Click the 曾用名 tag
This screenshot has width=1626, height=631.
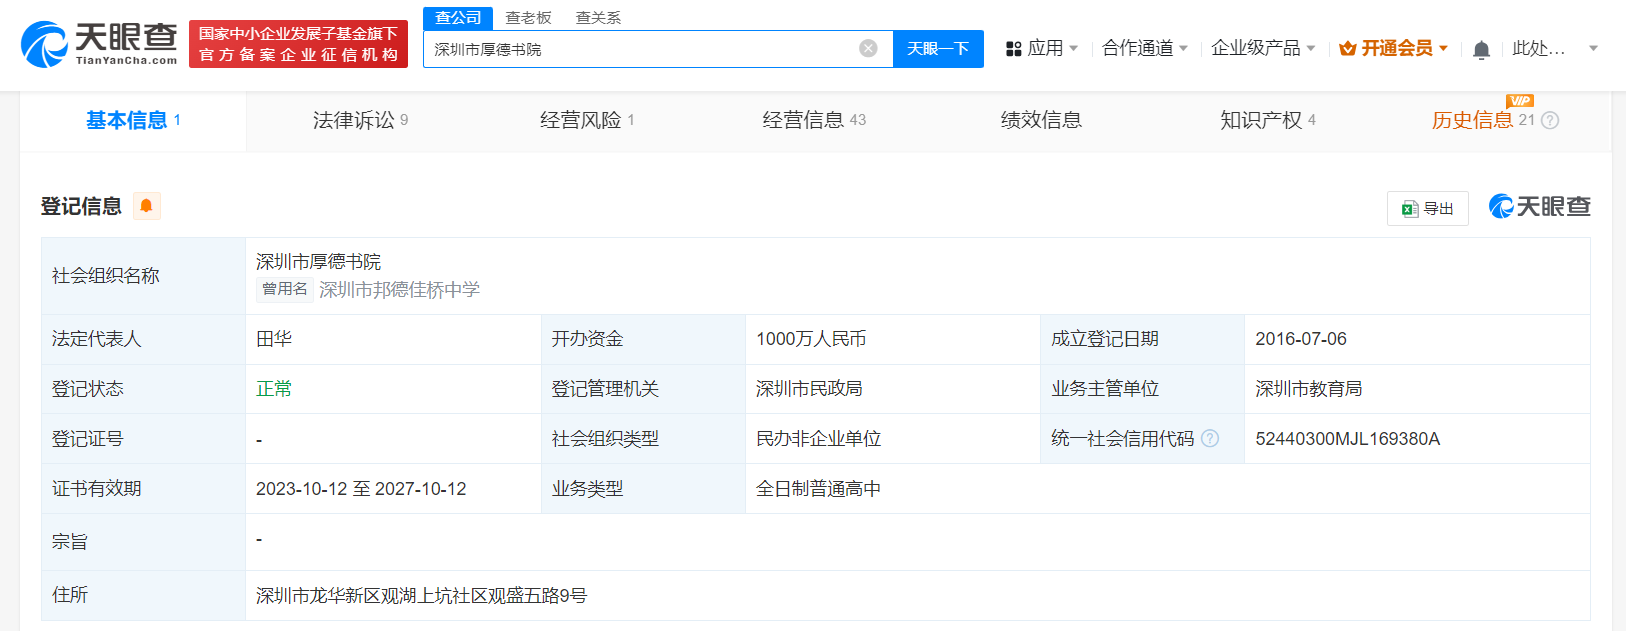click(x=285, y=289)
